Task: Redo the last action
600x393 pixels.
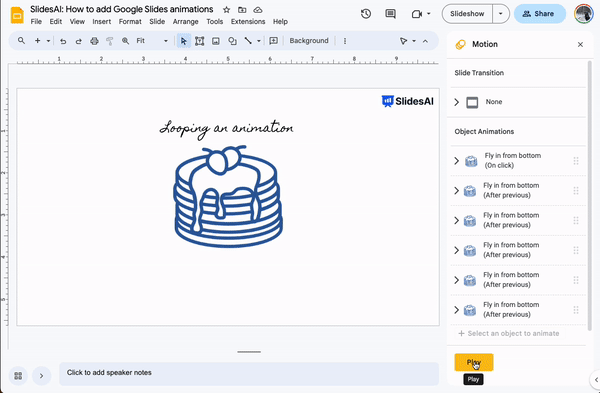Action: 78,41
